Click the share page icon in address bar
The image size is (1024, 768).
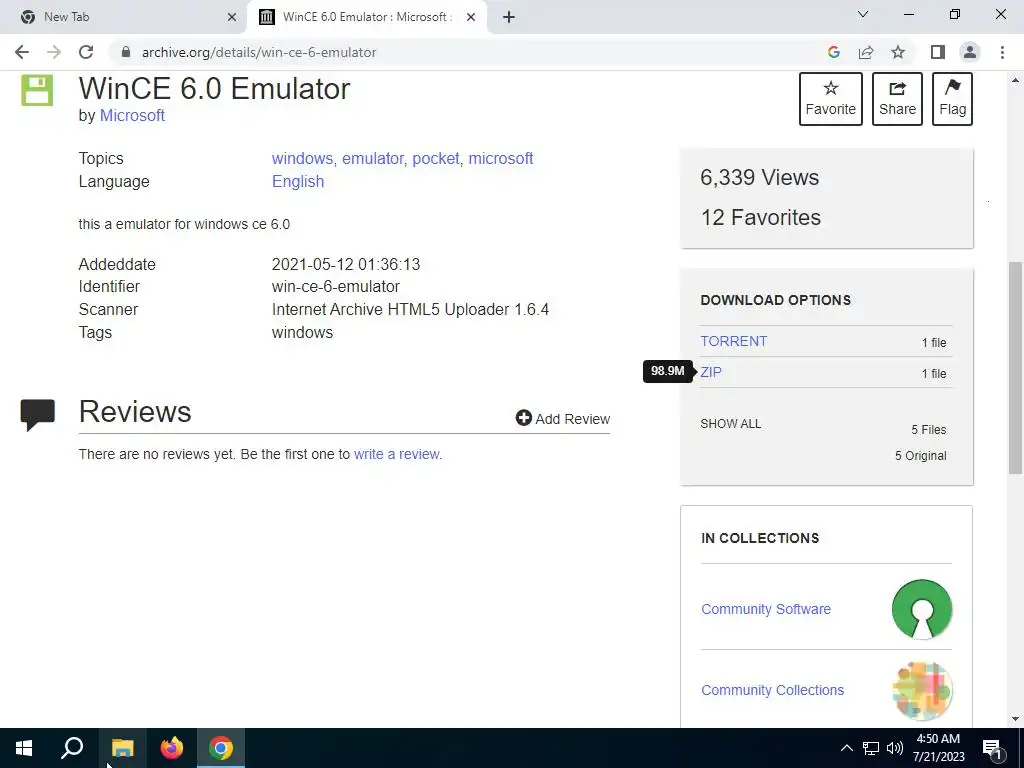866,52
